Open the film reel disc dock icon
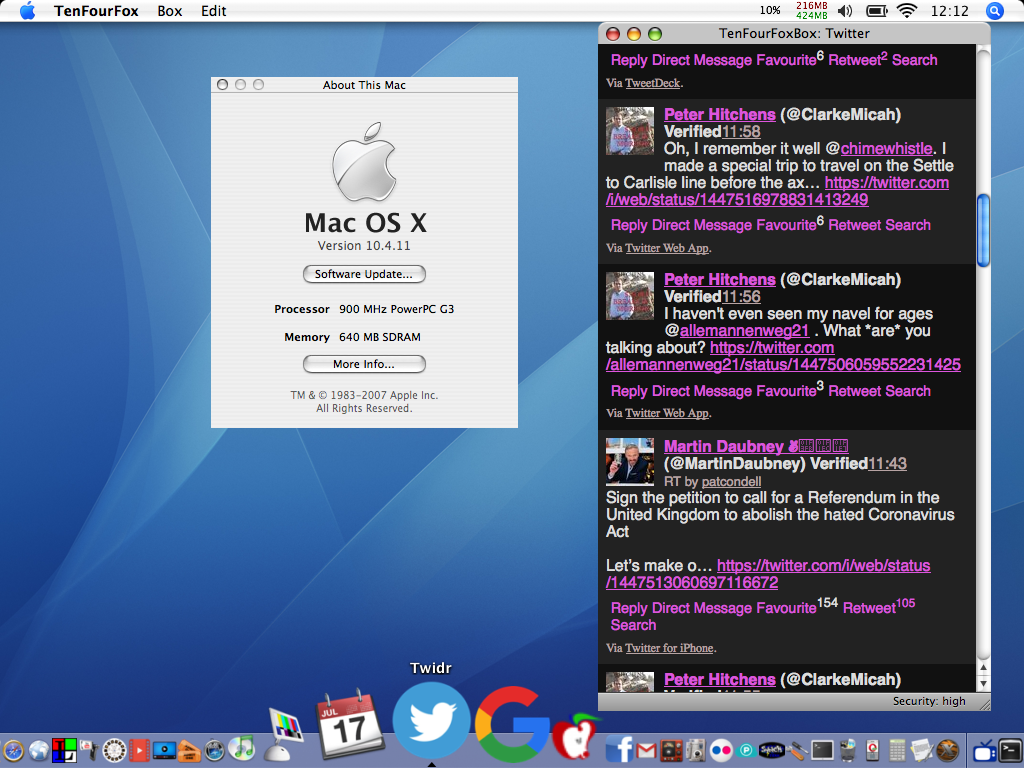Viewport: 1024px width, 768px height. point(114,750)
